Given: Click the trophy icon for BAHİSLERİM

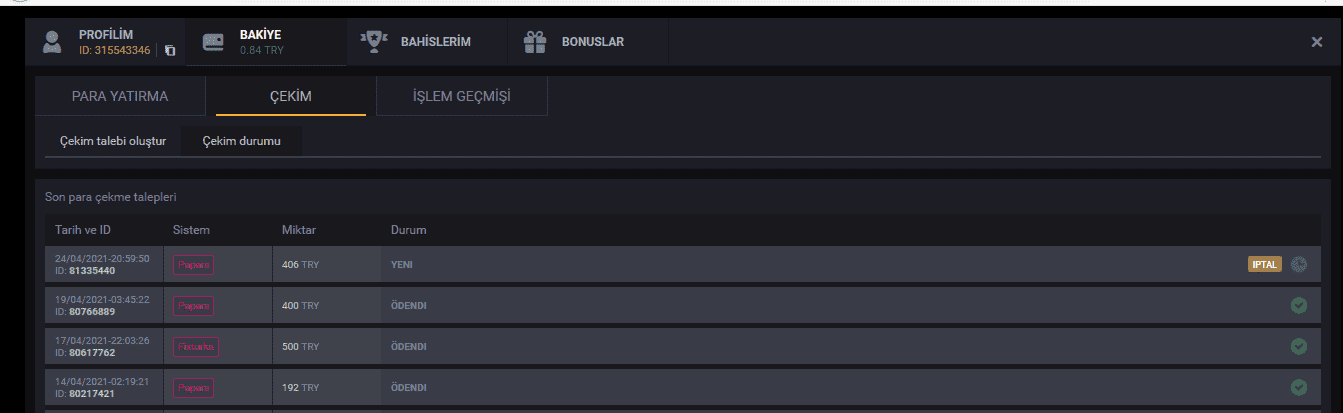Looking at the screenshot, I should [x=374, y=42].
